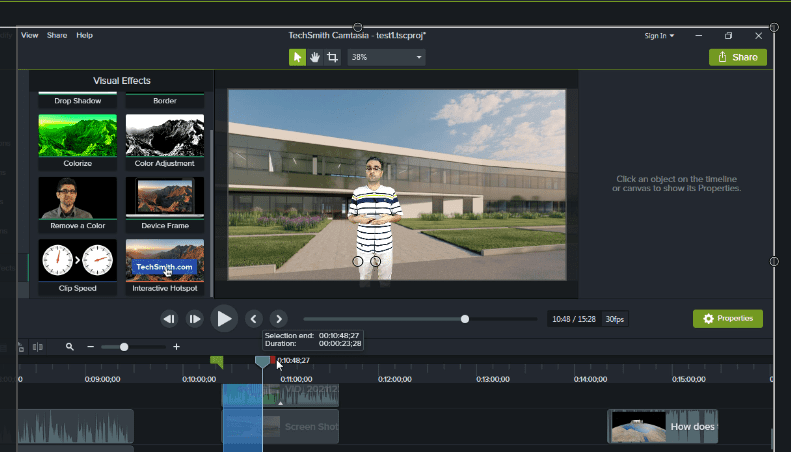
Task: Select the Border effect
Action: [165, 100]
